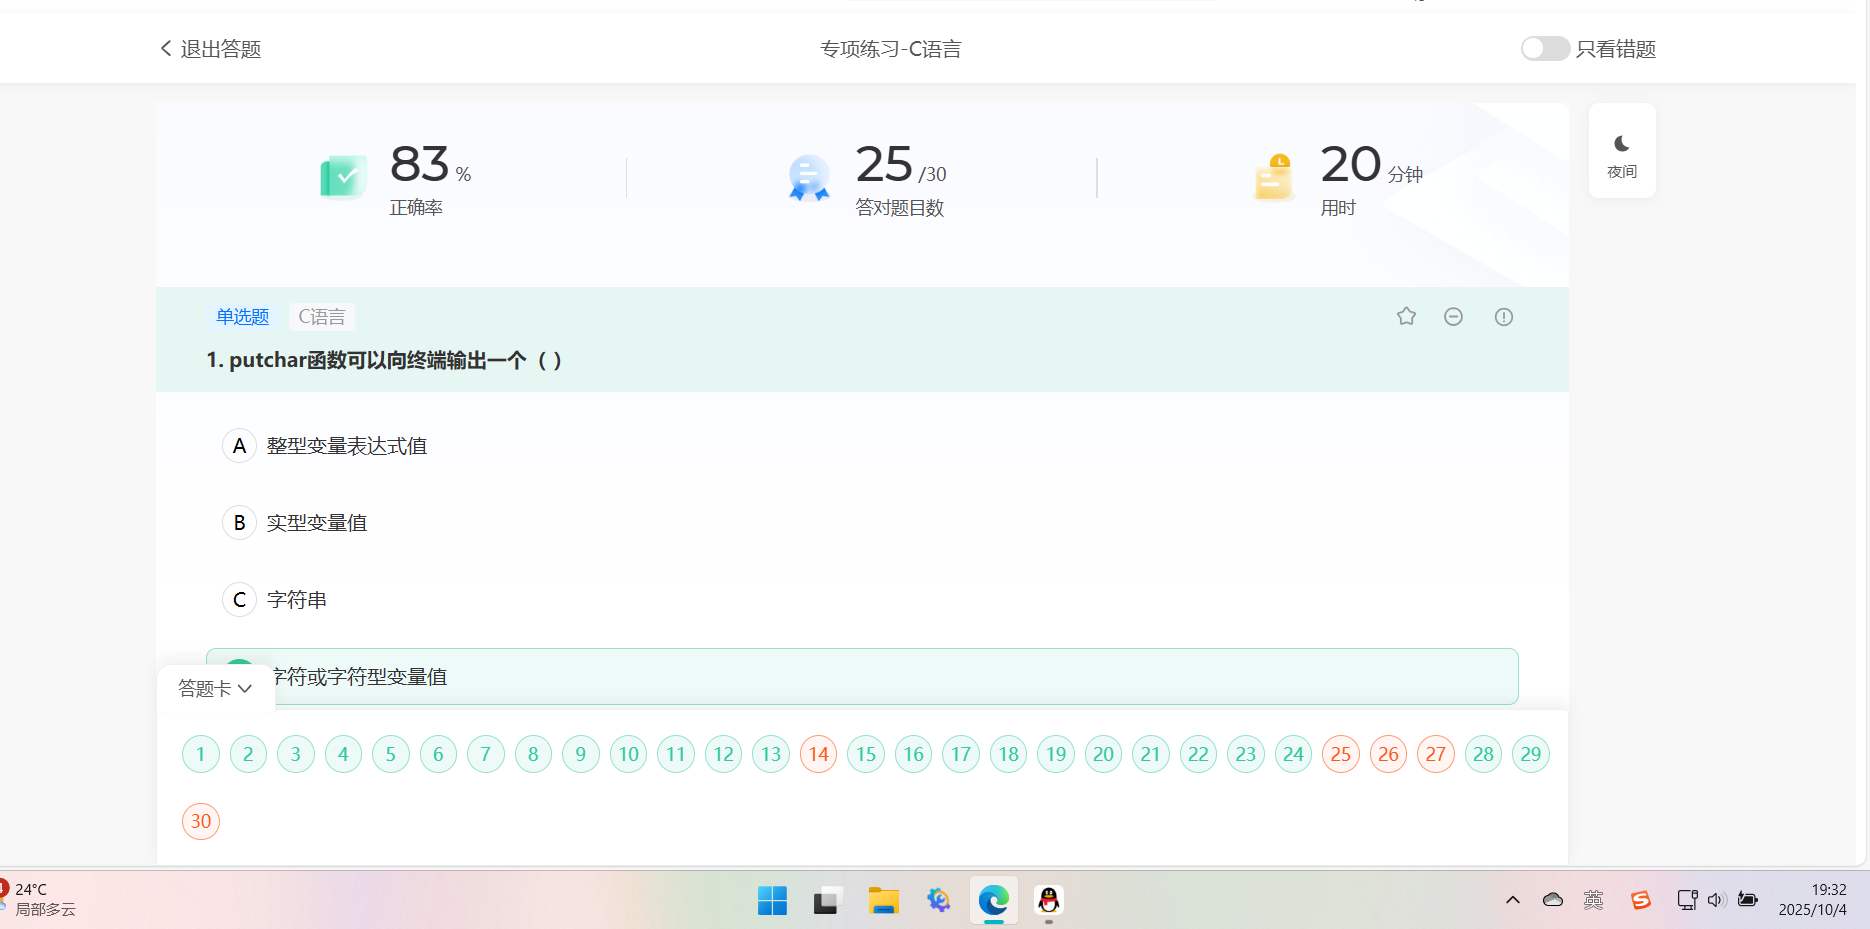The height and width of the screenshot is (929, 1870).
Task: Open Snipaste from the system tray
Action: coord(1640,900)
